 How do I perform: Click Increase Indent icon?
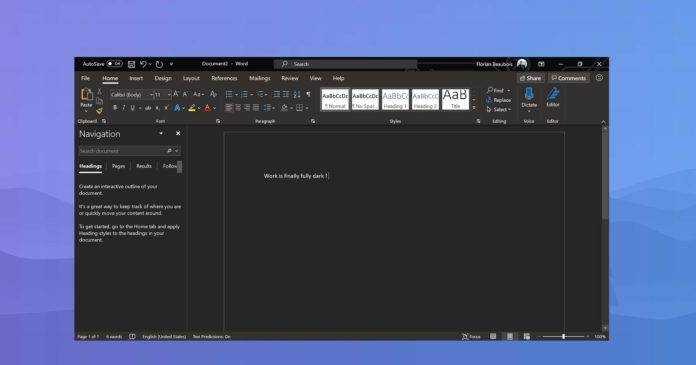click(x=286, y=94)
